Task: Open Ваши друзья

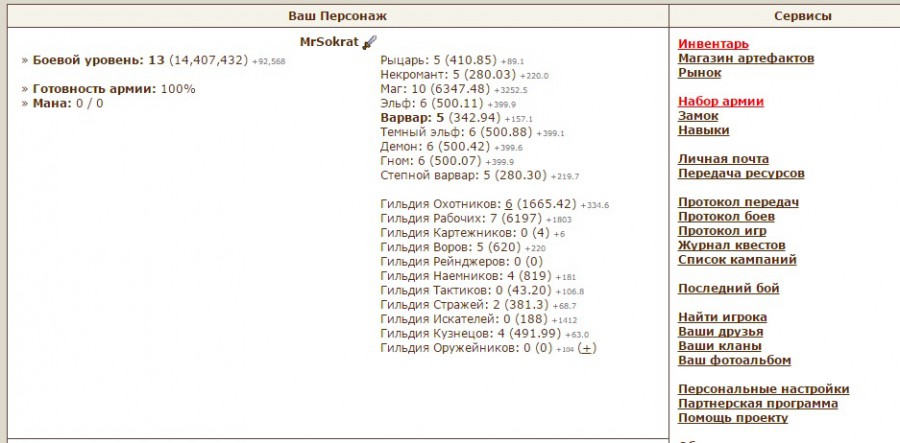Action: coord(720,332)
